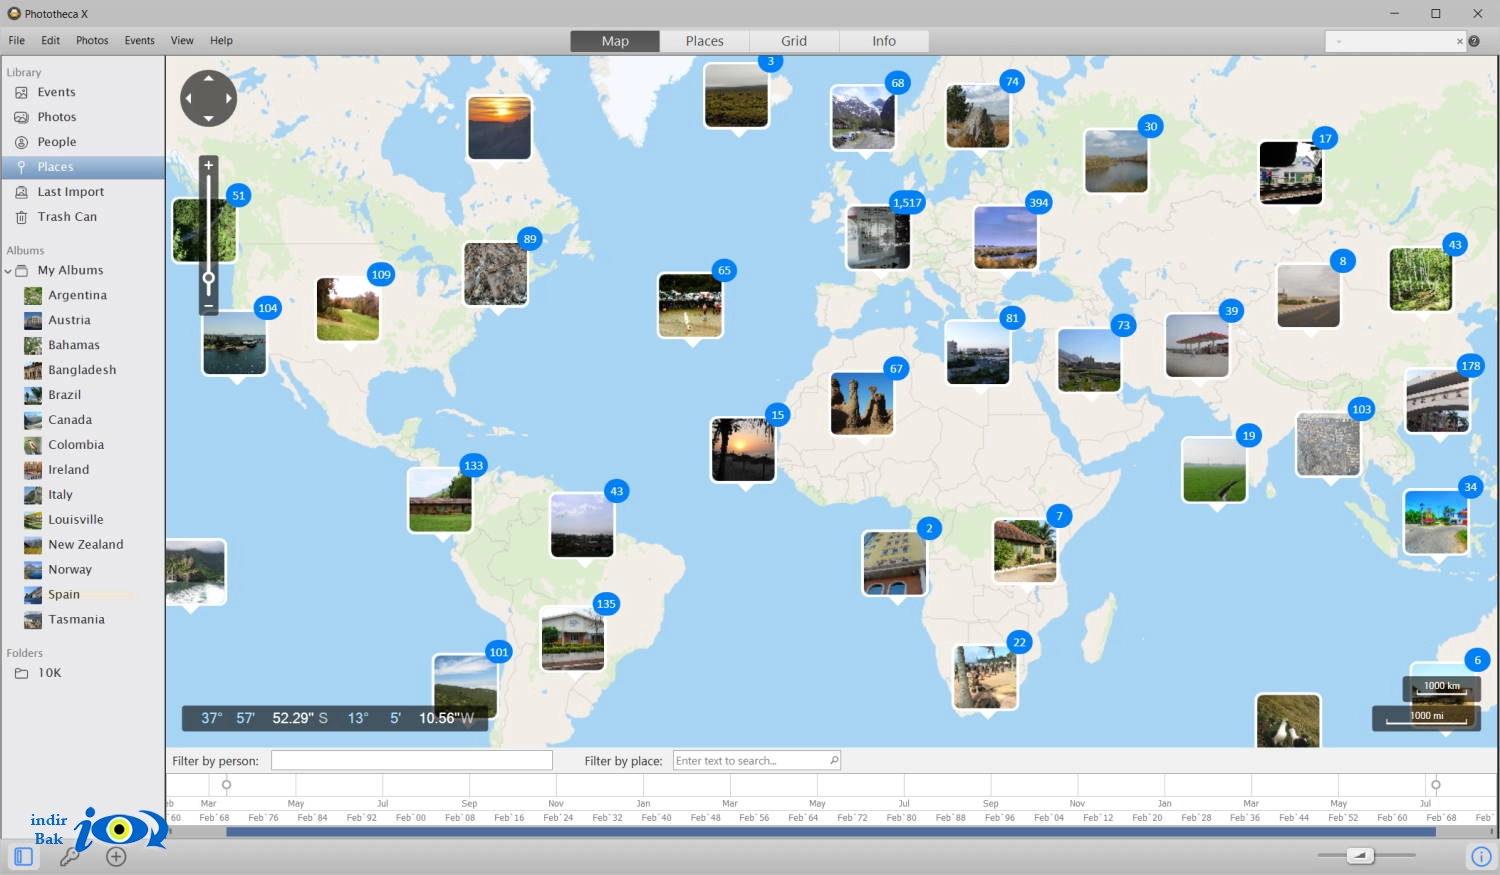Open the photo cluster with 65 photos
This screenshot has width=1500, height=875.
690,305
